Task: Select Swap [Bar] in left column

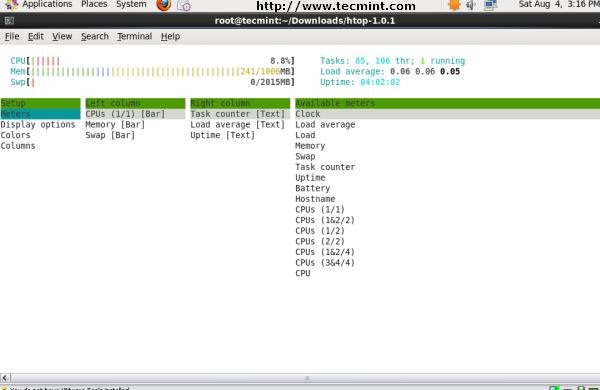Action: click(x=110, y=135)
